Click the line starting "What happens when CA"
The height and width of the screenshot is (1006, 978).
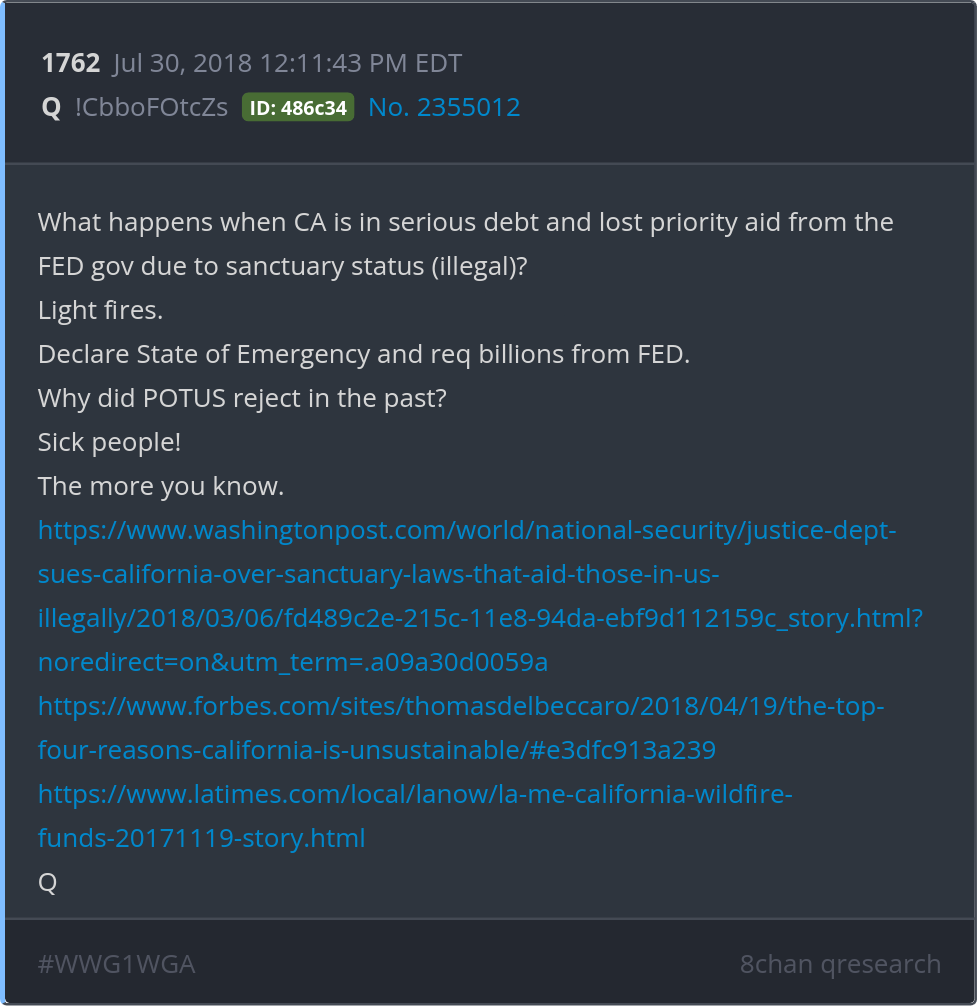click(465, 222)
